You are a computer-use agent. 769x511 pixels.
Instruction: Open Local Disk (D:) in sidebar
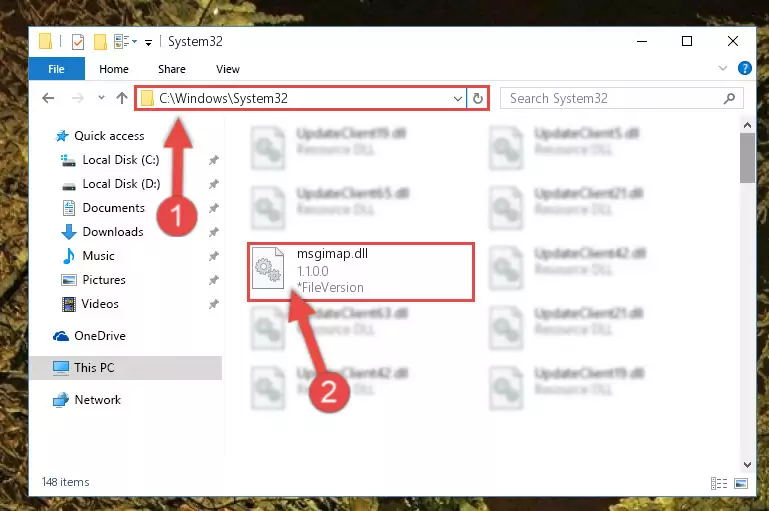pos(121,184)
